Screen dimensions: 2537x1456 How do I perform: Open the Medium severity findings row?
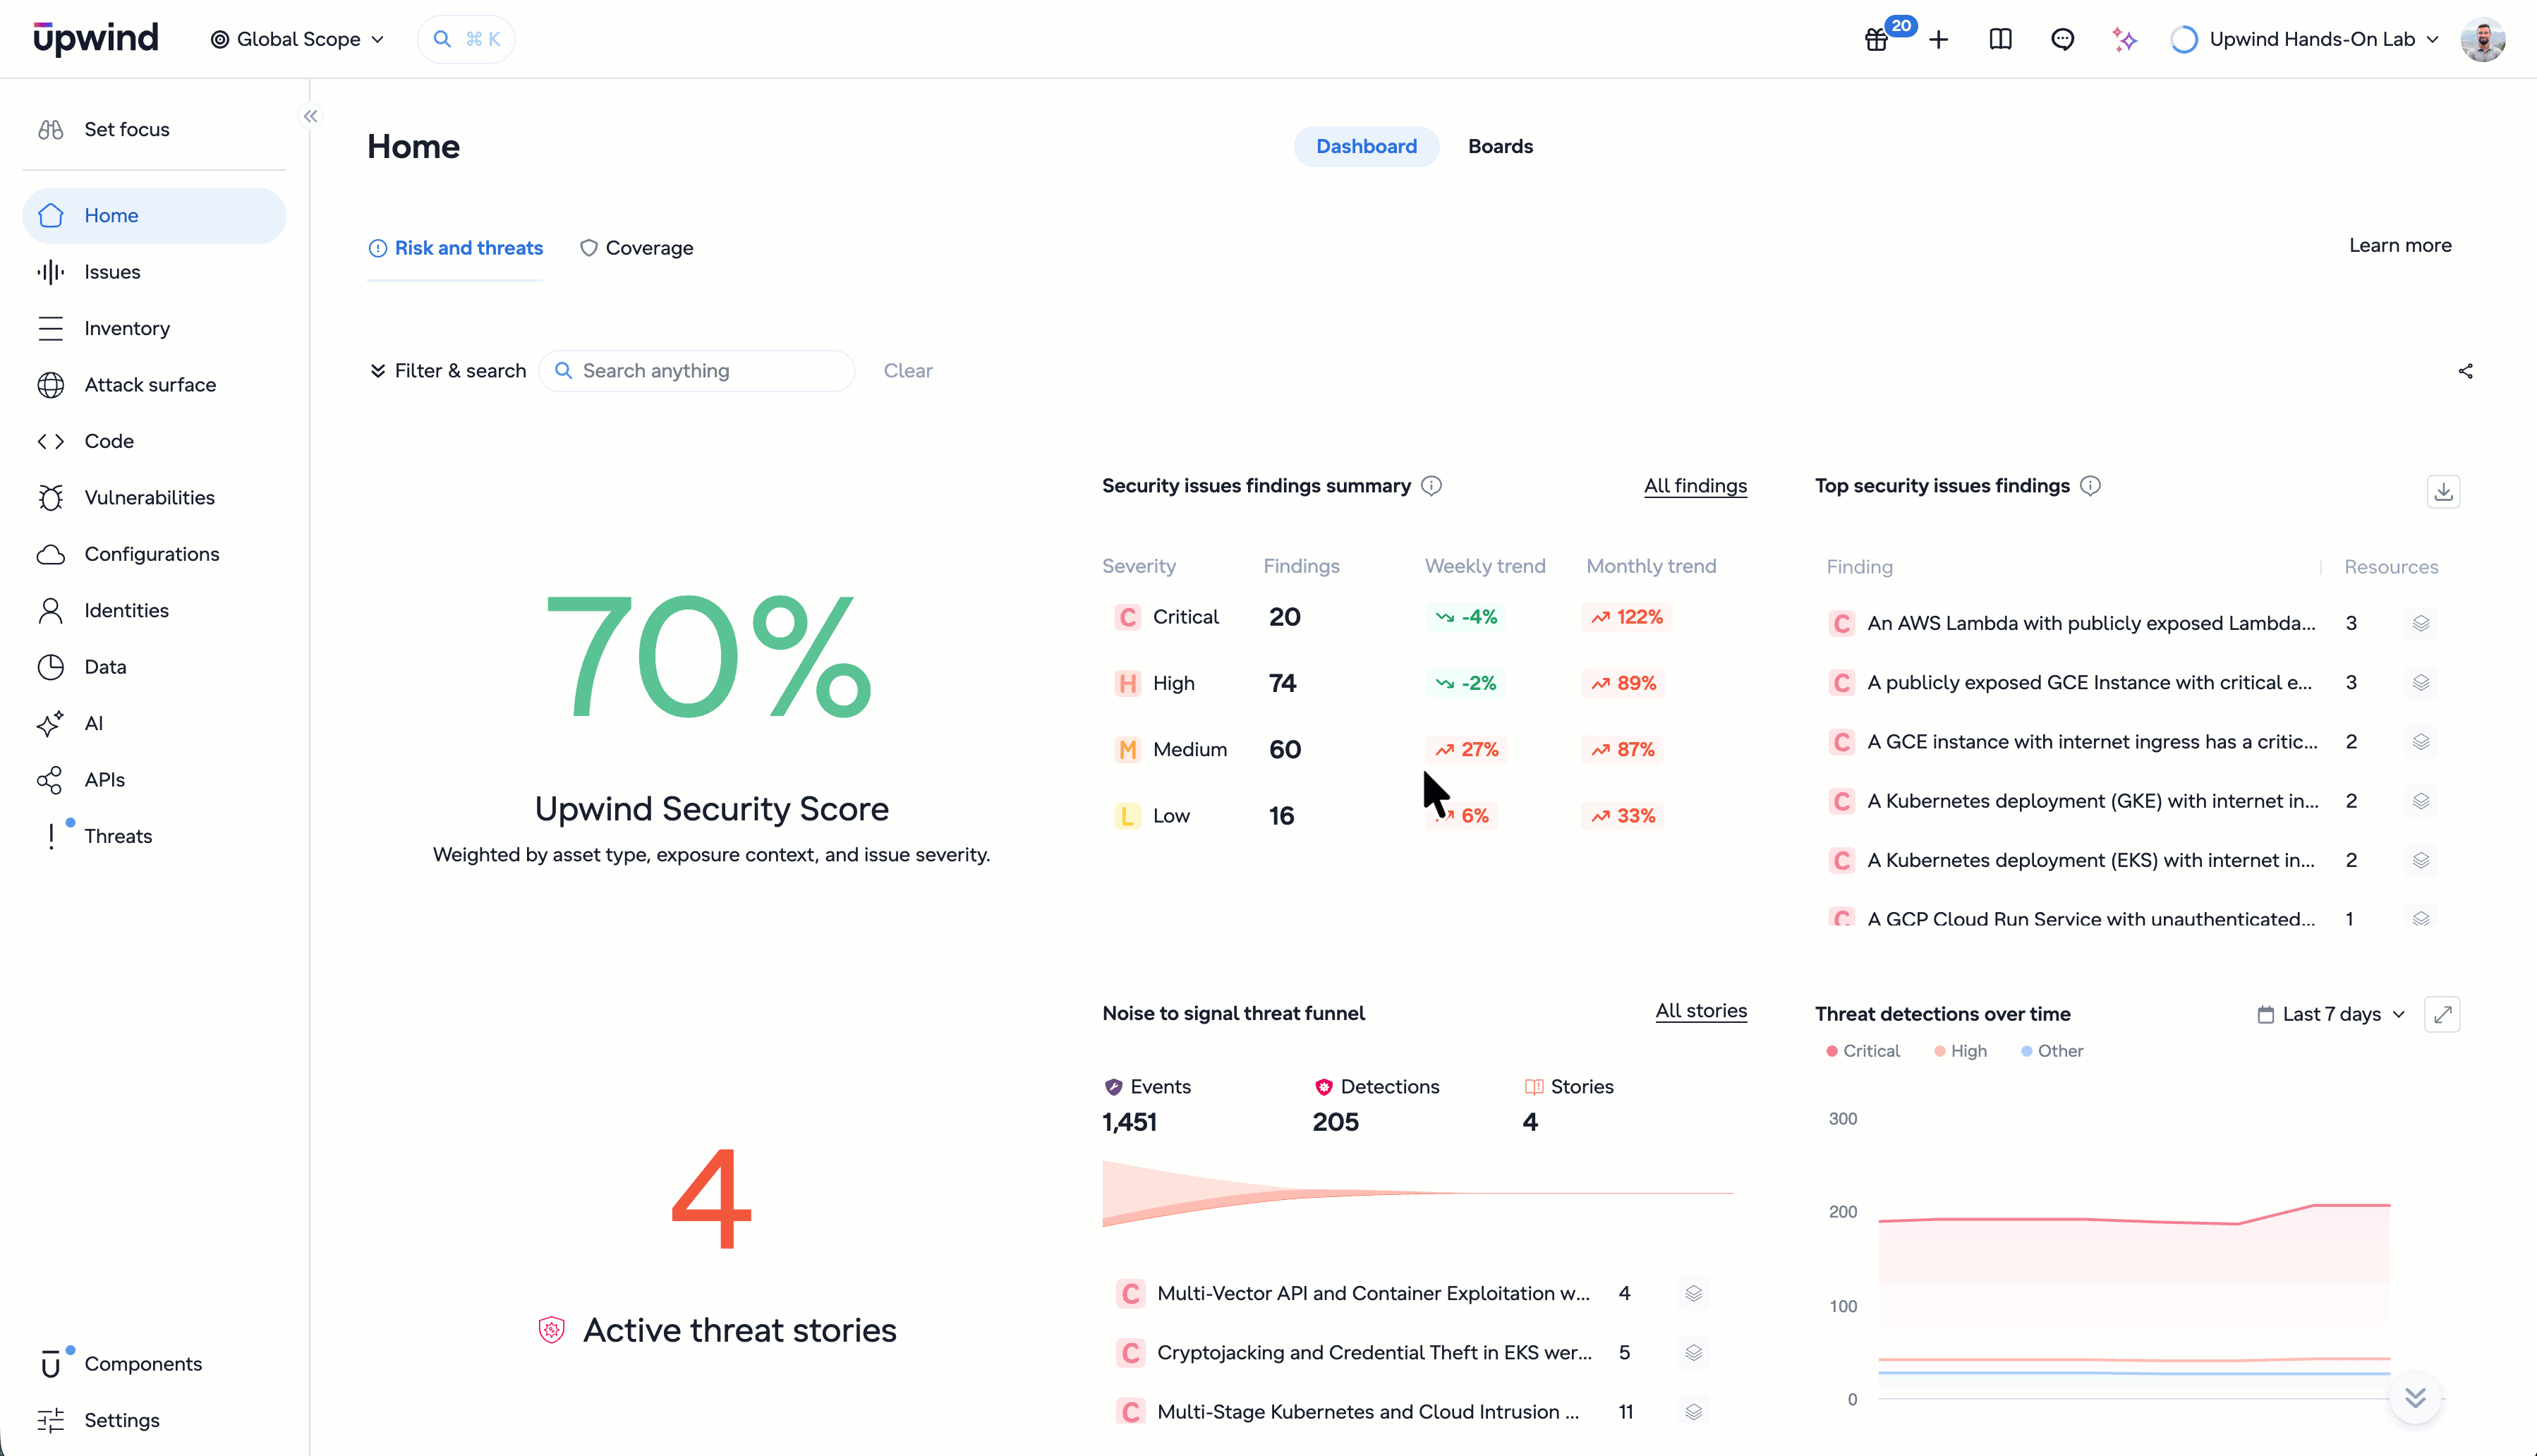point(1424,750)
